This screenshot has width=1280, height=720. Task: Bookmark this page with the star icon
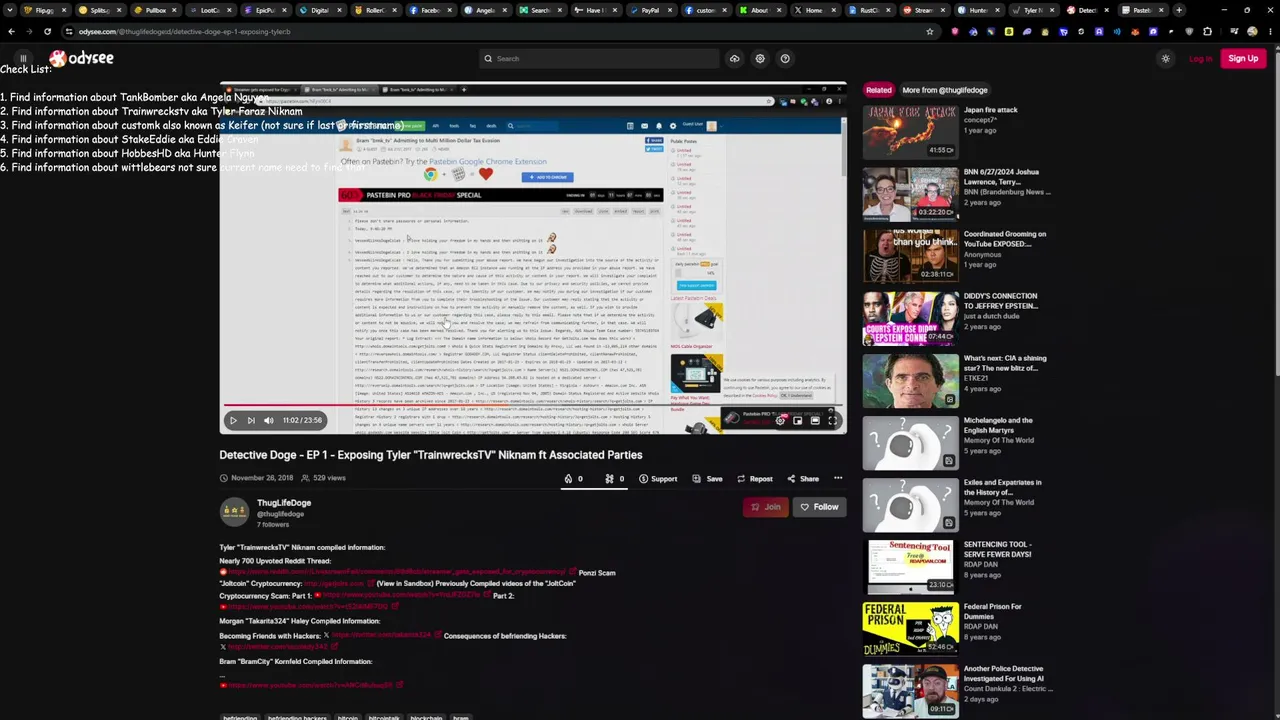930,32
